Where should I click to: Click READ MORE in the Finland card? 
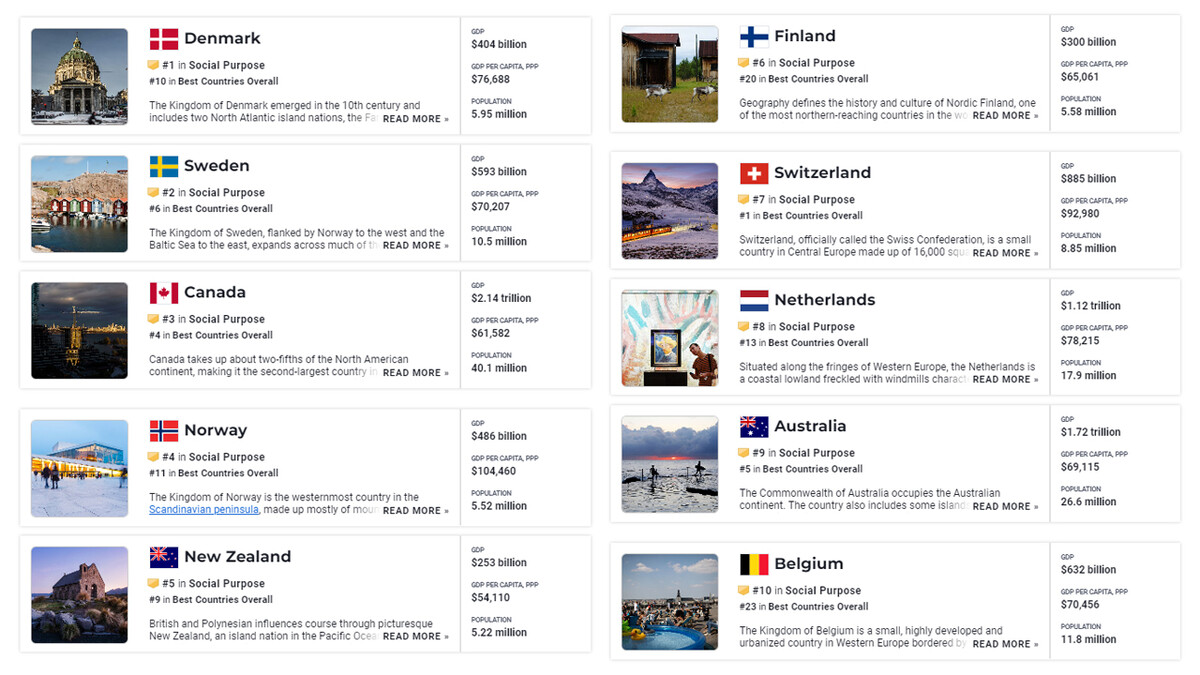pyautogui.click(x=1005, y=116)
